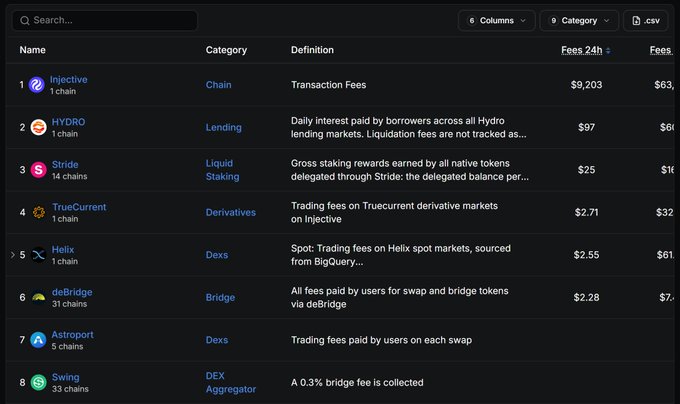Click the HYDRO lending definition text
This screenshot has width=680, height=404.
[x=409, y=127]
